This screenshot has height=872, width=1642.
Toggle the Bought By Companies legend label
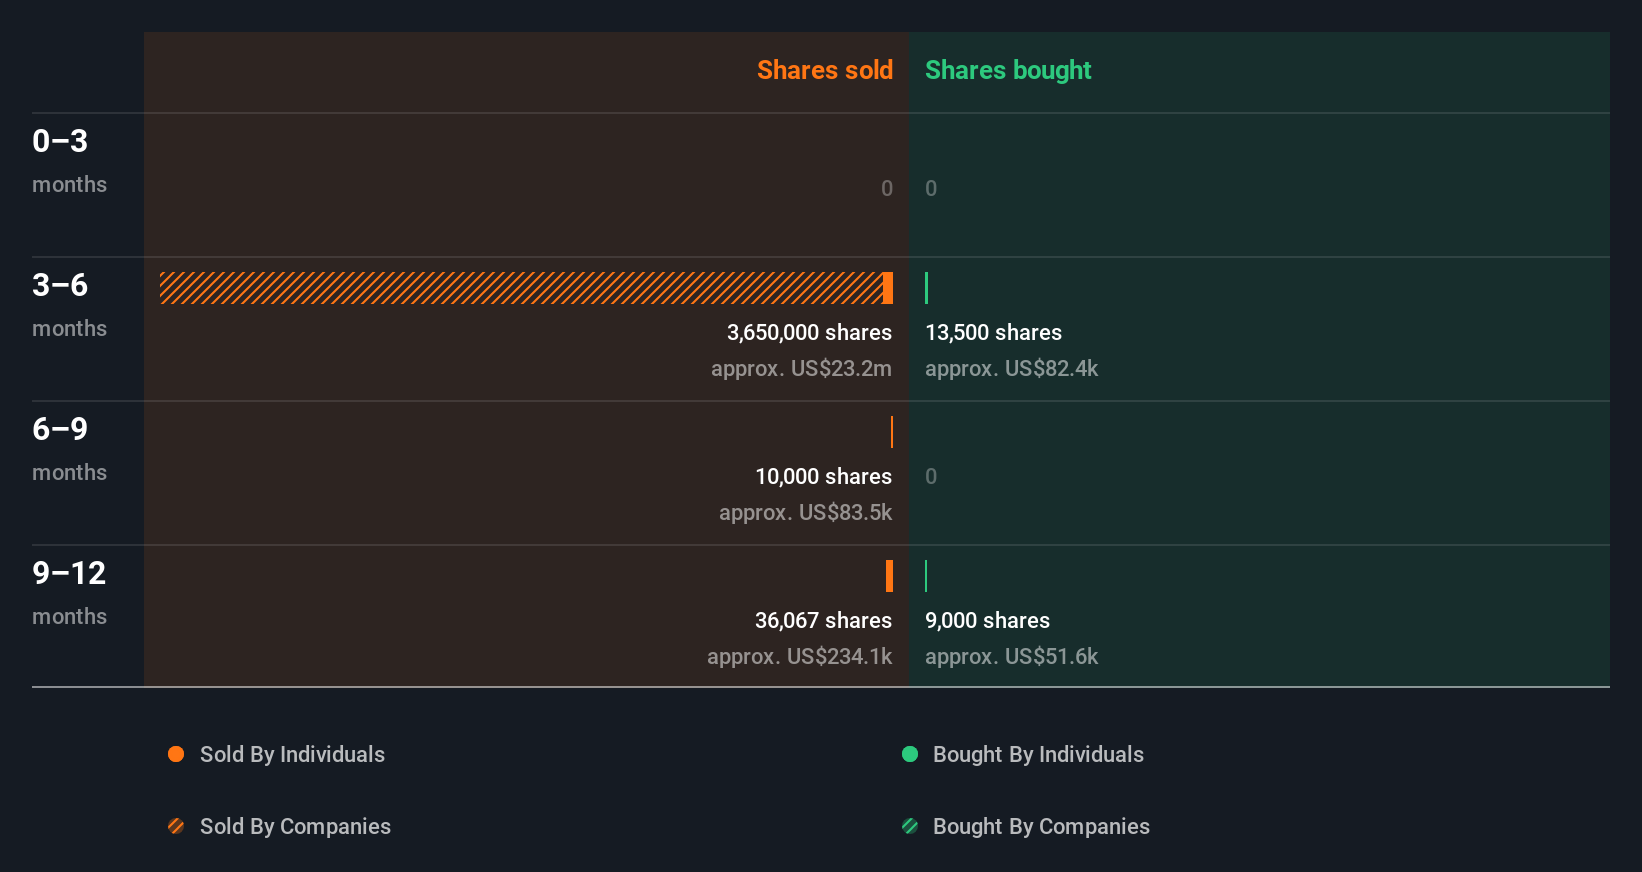1041,826
